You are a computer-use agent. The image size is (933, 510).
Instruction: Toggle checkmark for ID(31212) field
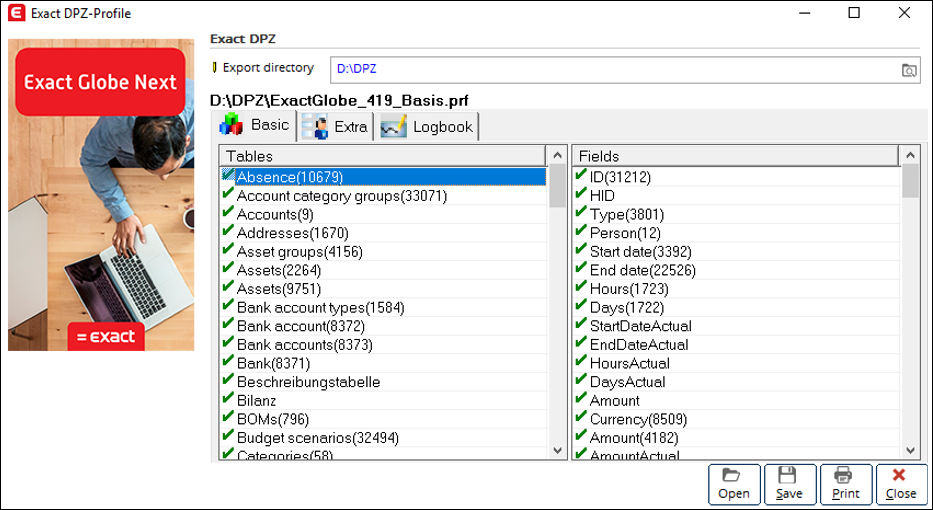(x=581, y=175)
